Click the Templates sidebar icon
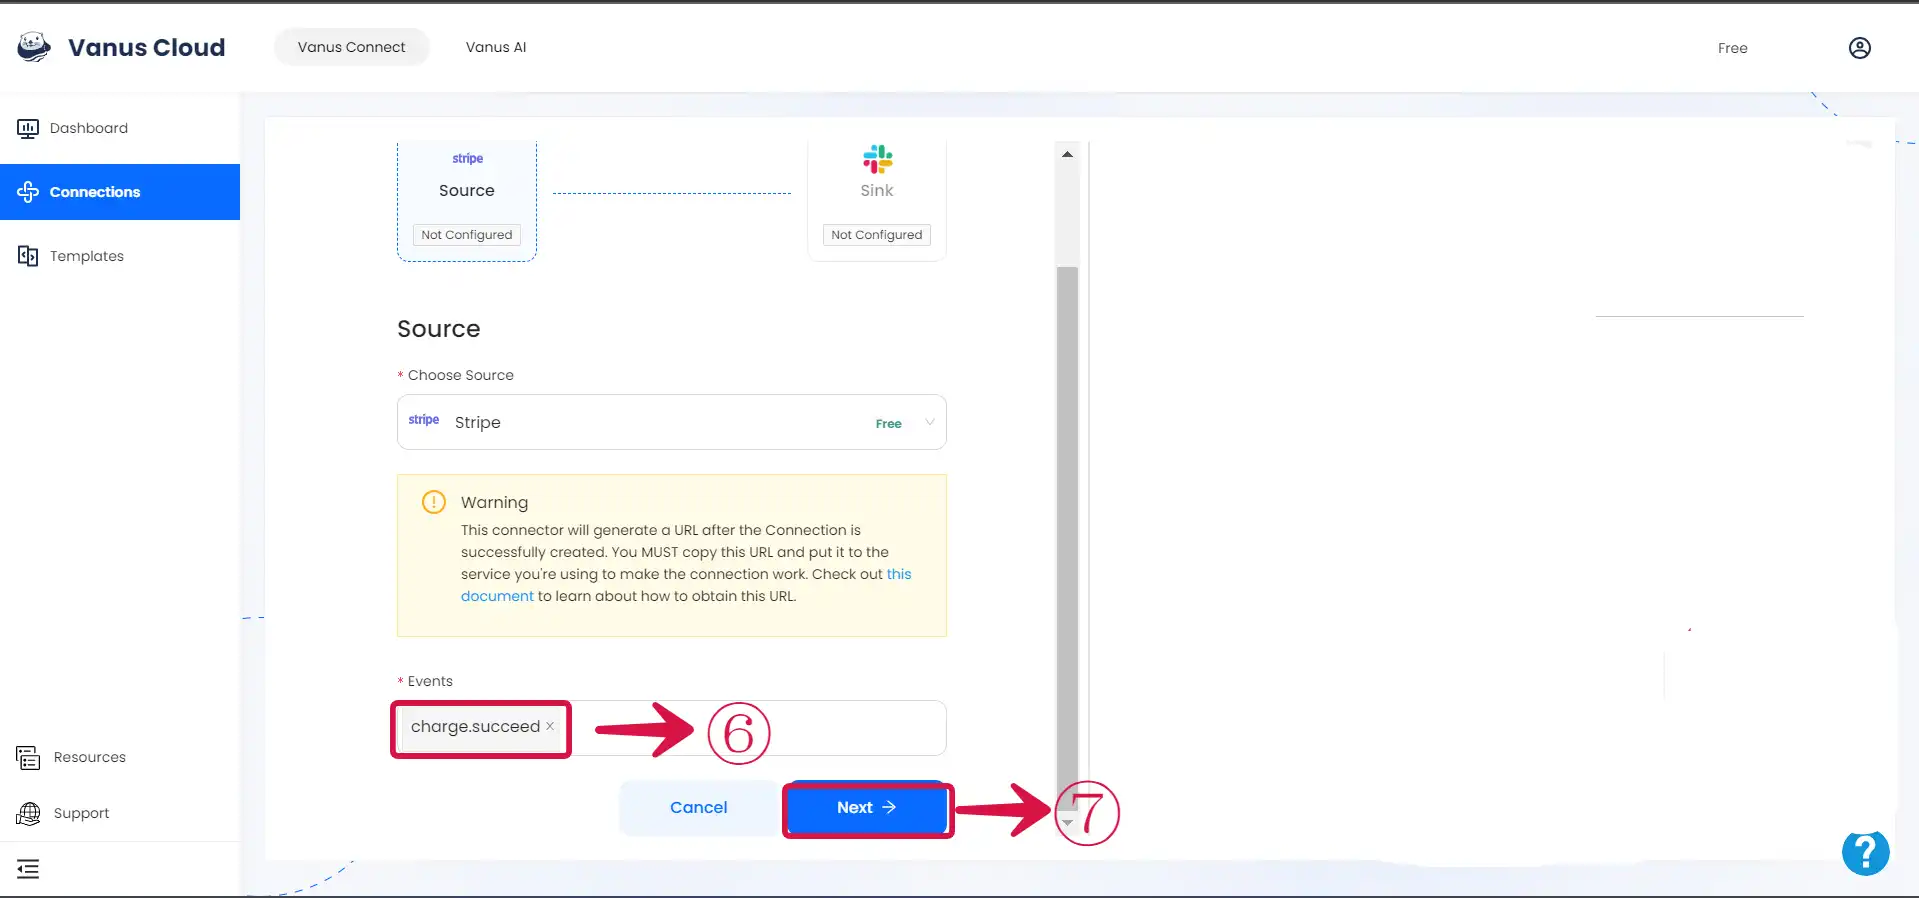The image size is (1919, 898). [28, 256]
